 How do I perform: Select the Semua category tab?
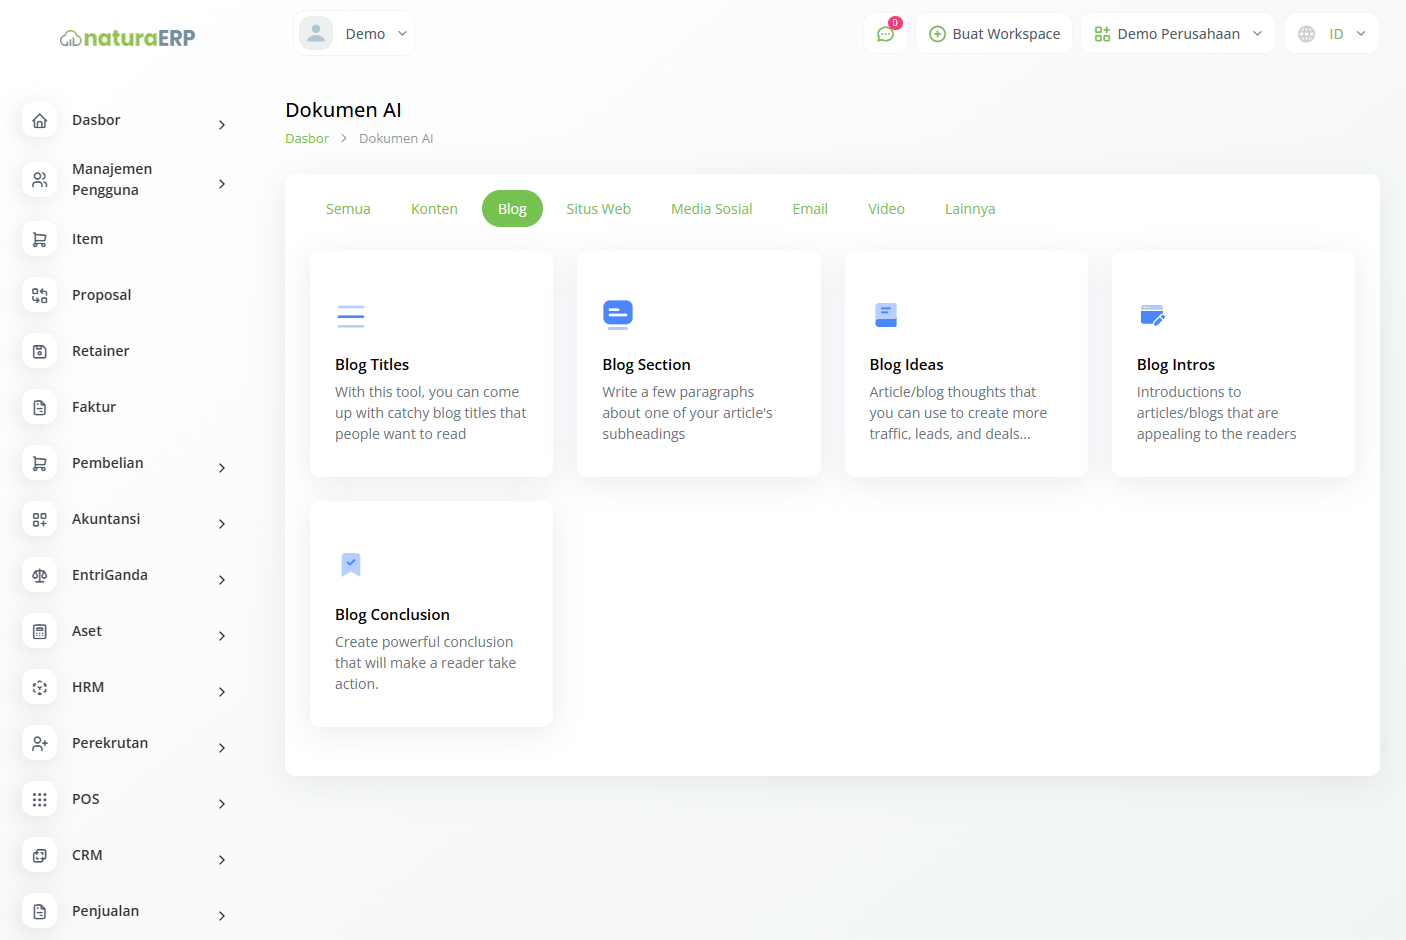pyautogui.click(x=348, y=209)
